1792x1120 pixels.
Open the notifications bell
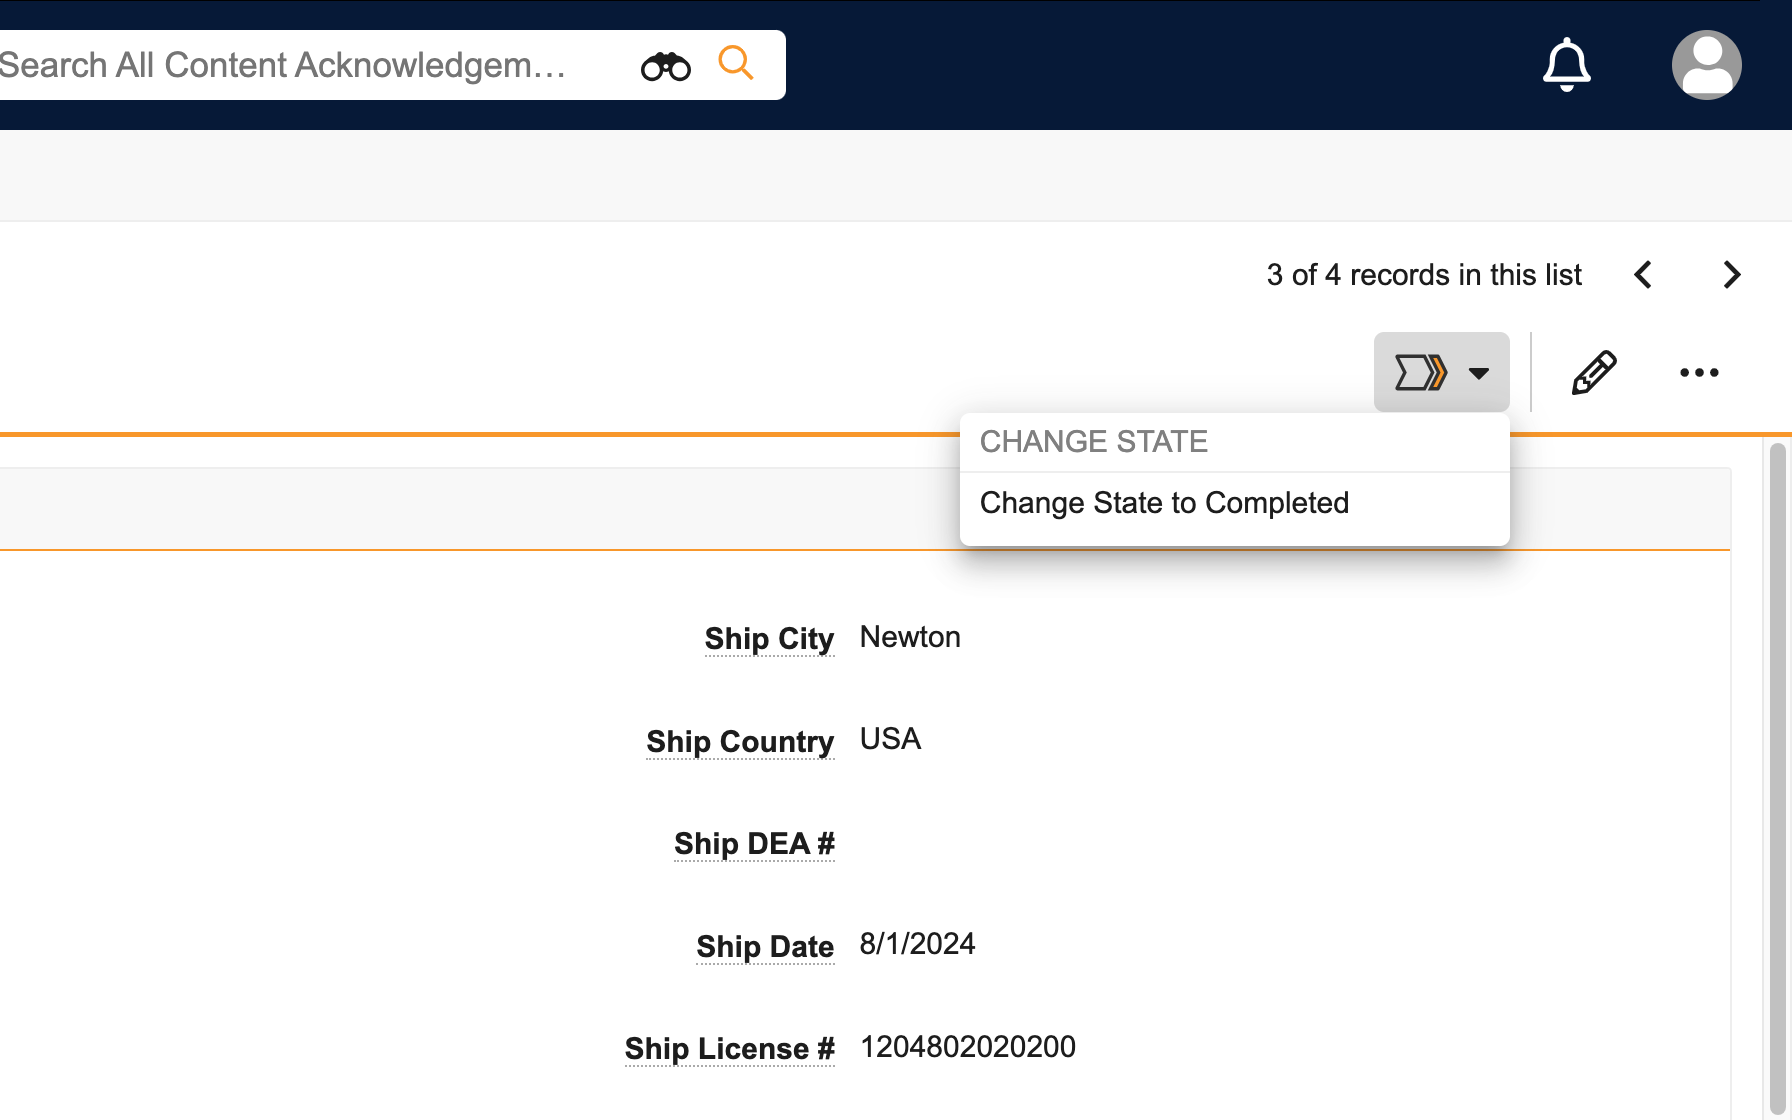click(1566, 65)
